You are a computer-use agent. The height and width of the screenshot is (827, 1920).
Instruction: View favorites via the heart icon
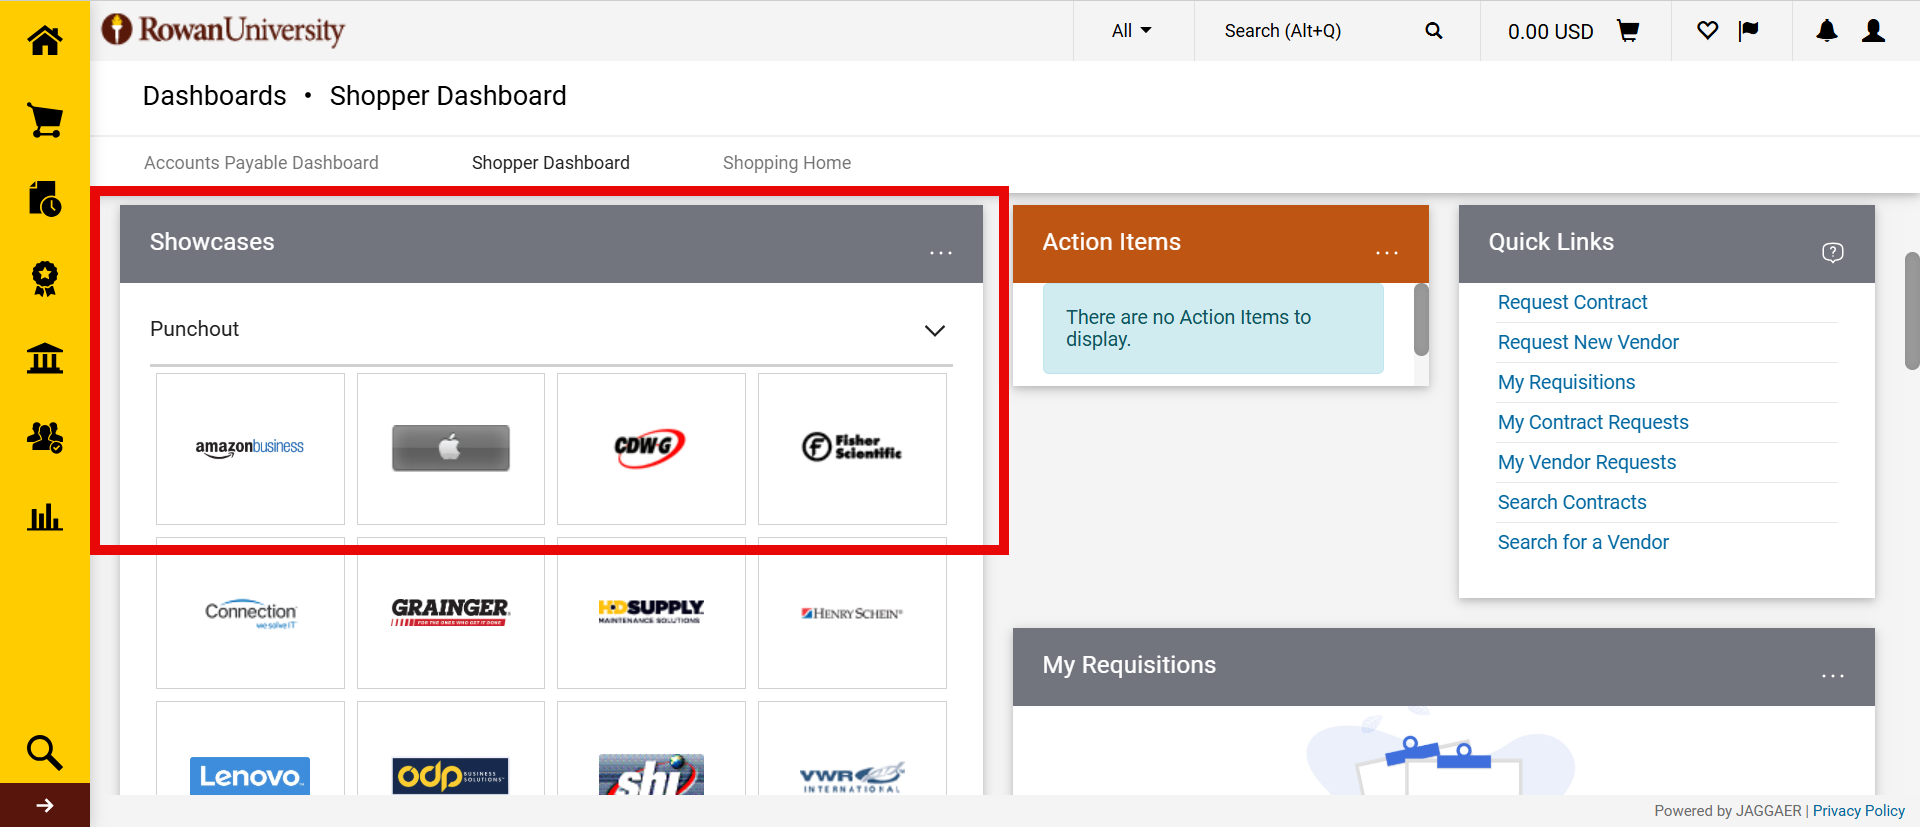1707,31
